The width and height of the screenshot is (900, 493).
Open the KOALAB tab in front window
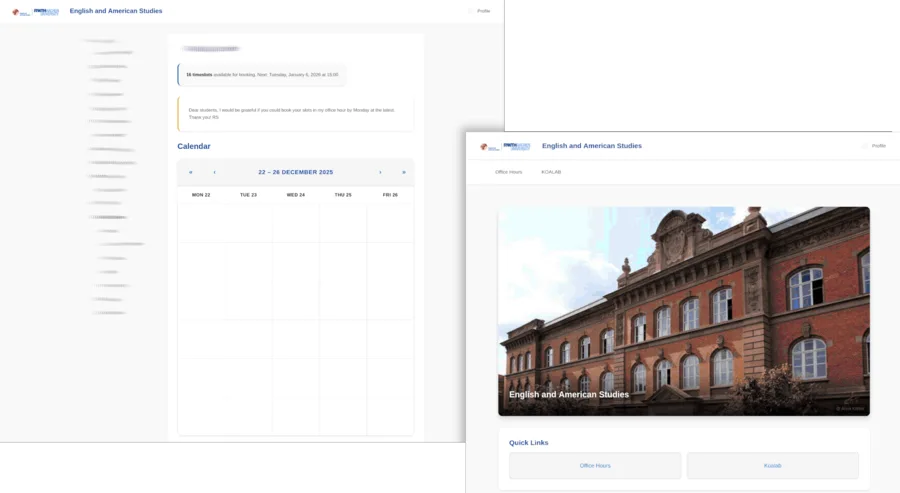coord(551,172)
